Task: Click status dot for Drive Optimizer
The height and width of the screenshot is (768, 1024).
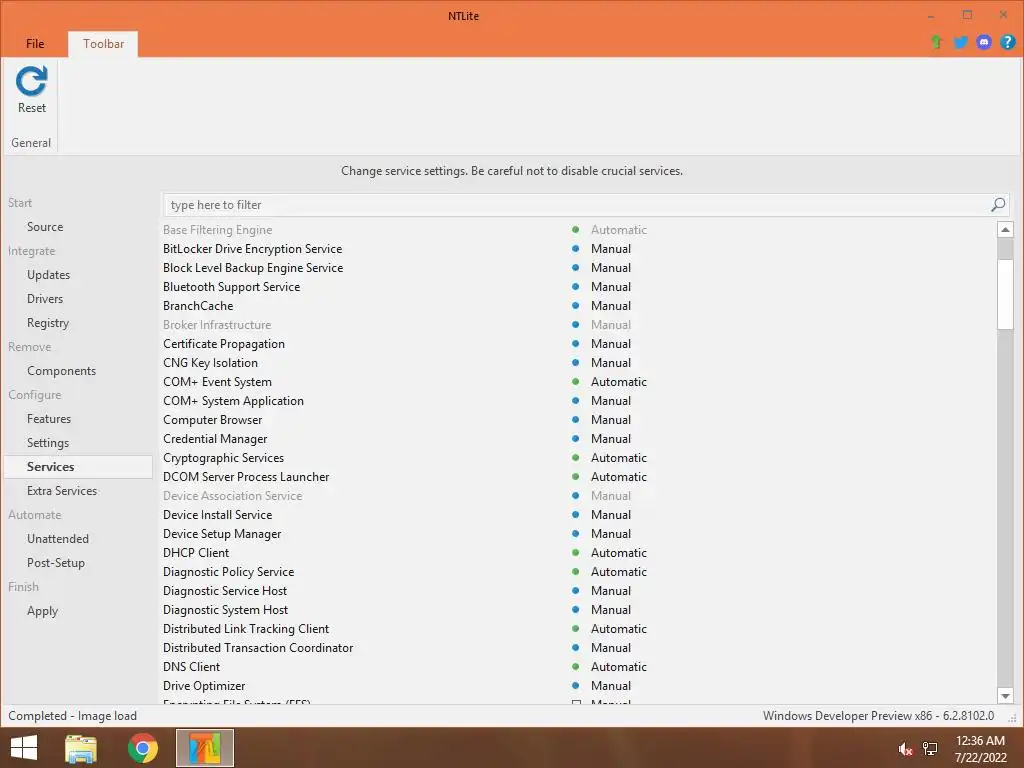Action: pos(575,686)
